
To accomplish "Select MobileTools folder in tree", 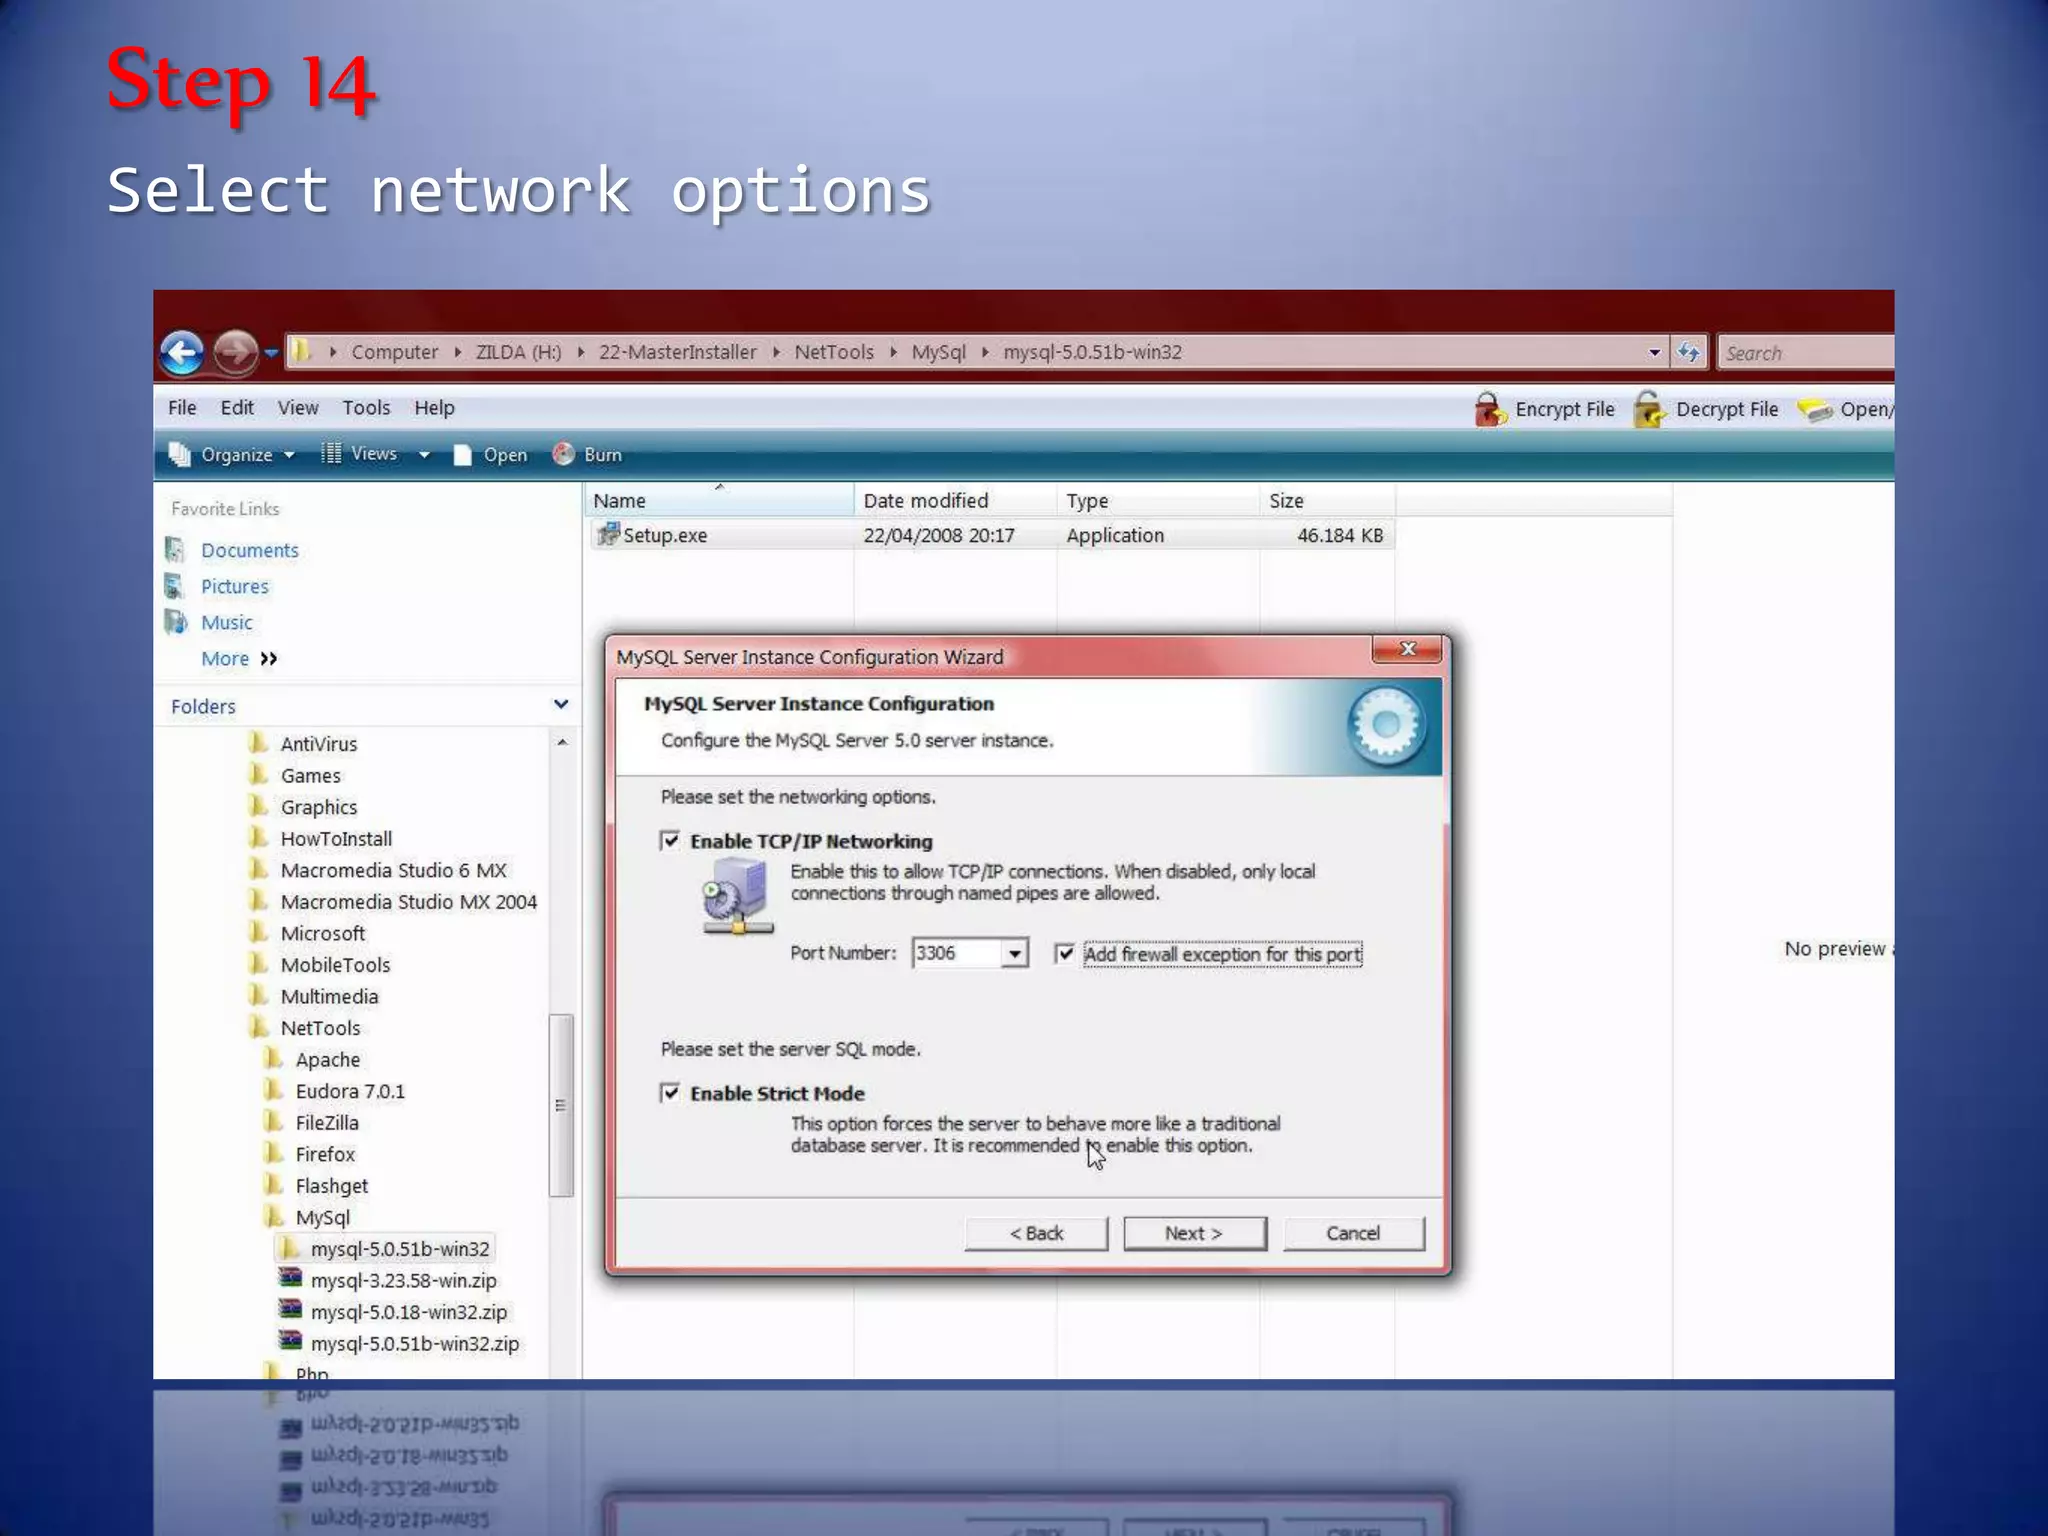I will pos(335,965).
